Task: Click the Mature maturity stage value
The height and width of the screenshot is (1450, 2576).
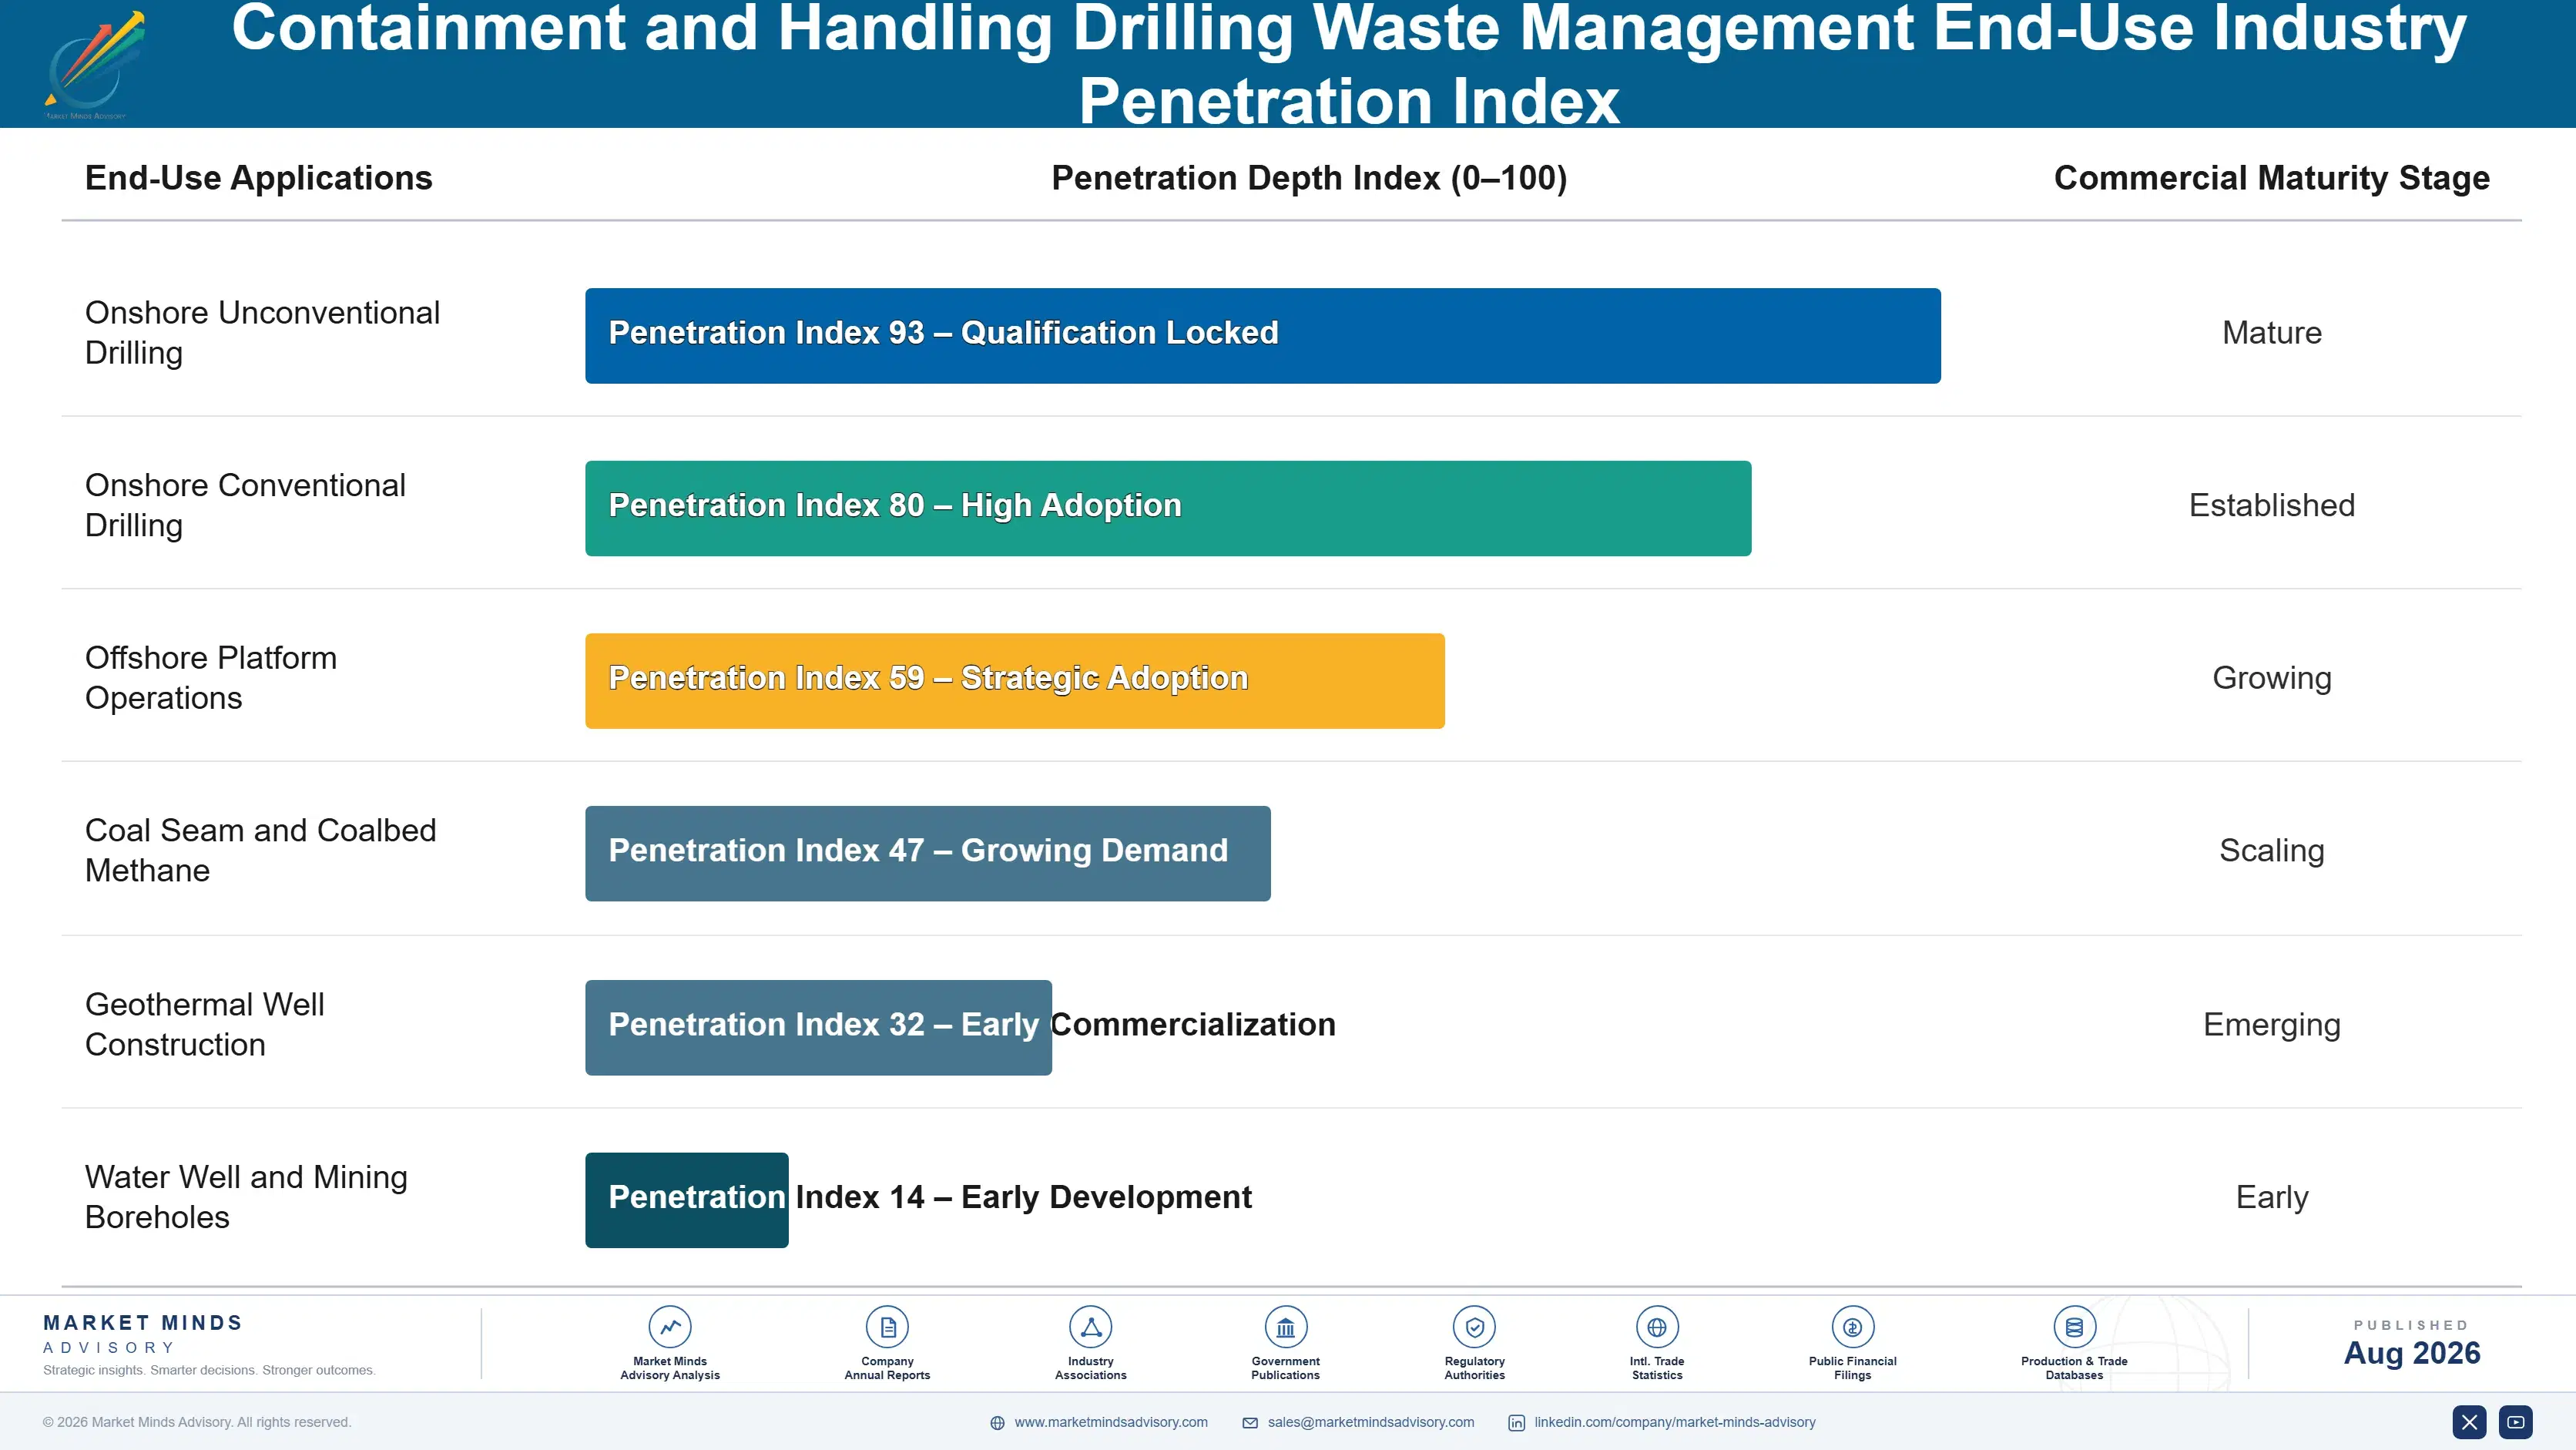Action: (x=2271, y=332)
